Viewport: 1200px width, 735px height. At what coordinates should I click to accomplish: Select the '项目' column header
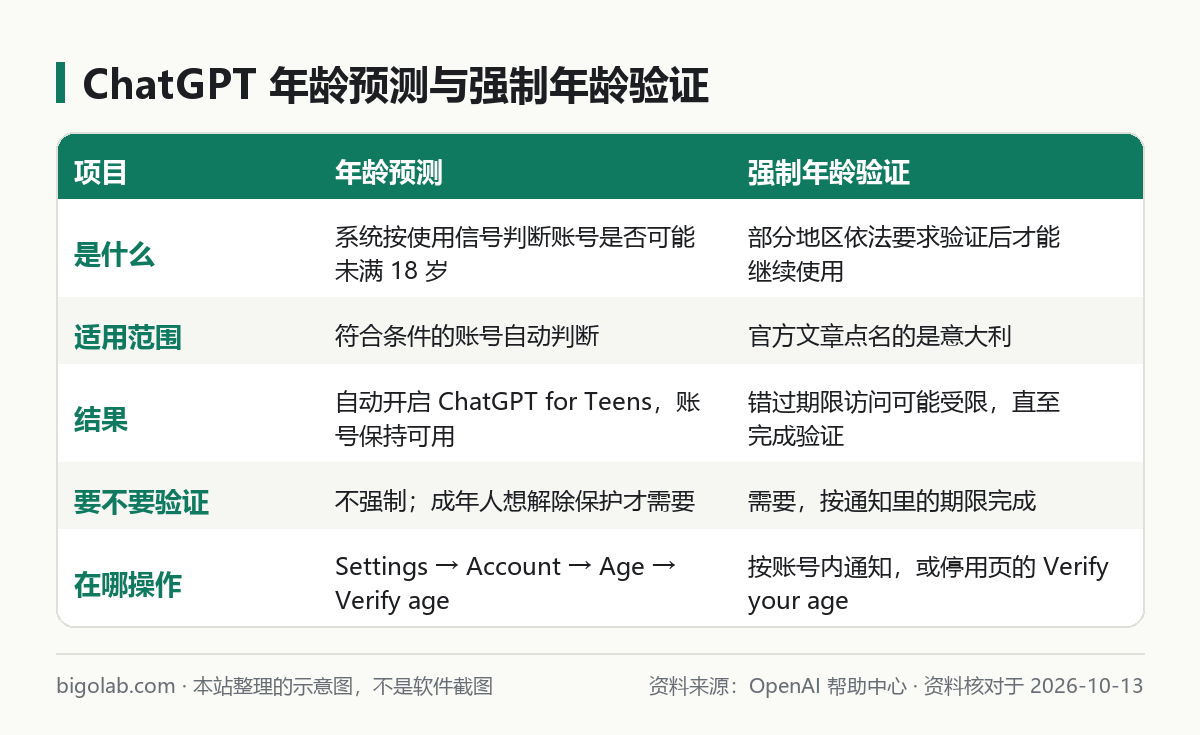(100, 173)
